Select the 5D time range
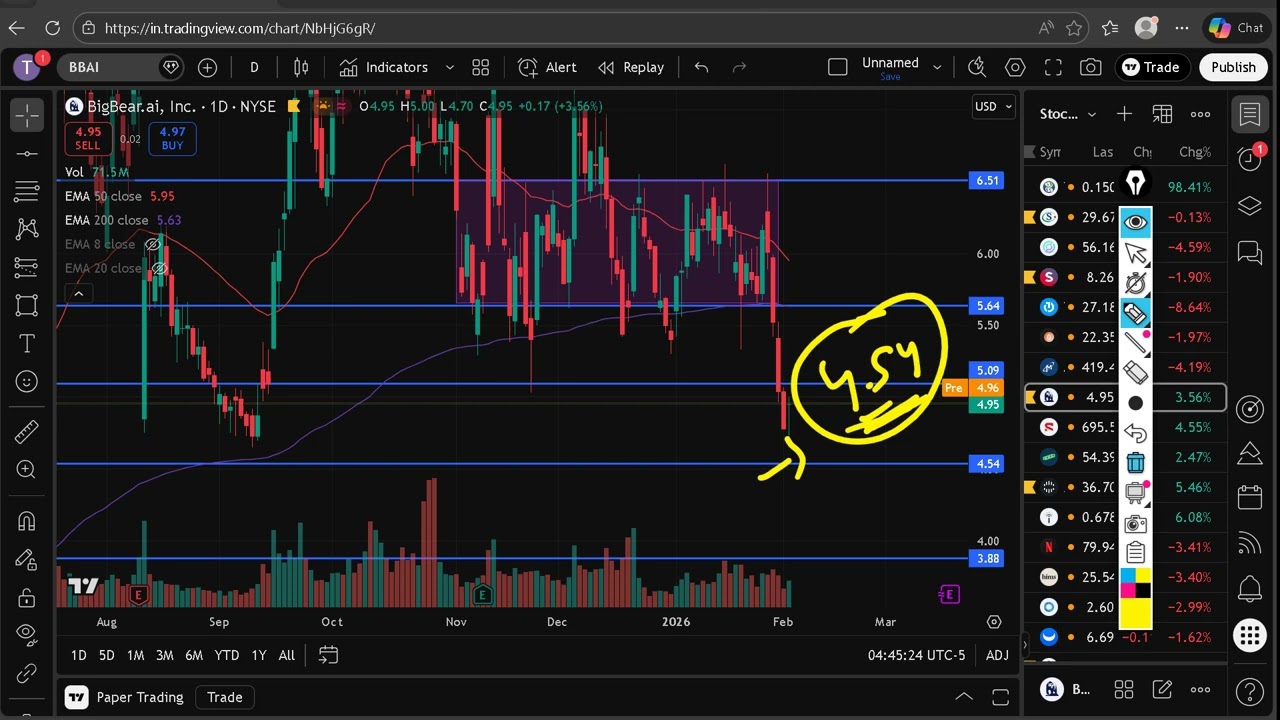 click(x=106, y=655)
